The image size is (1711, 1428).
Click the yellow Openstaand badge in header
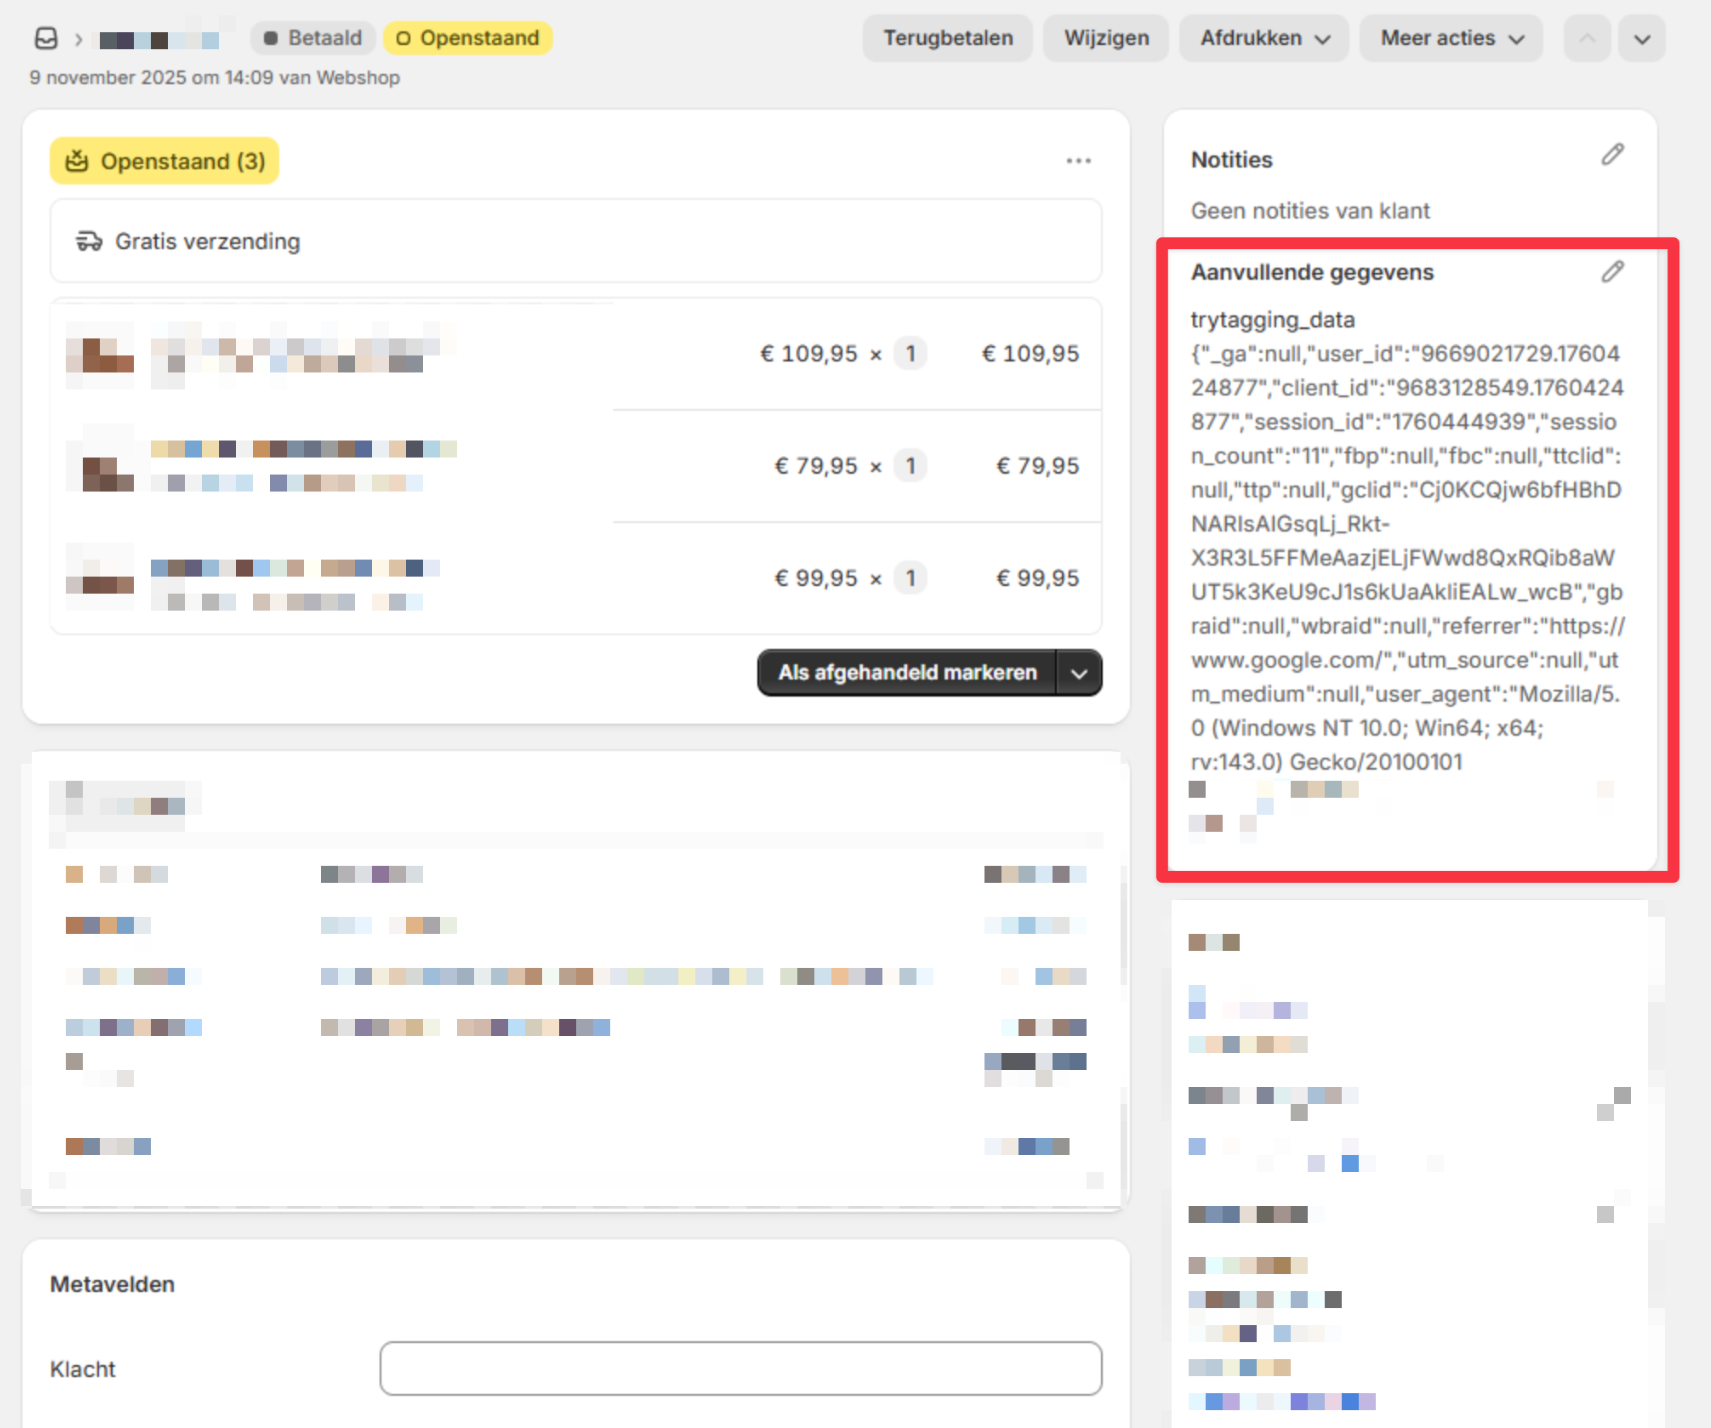coord(468,38)
